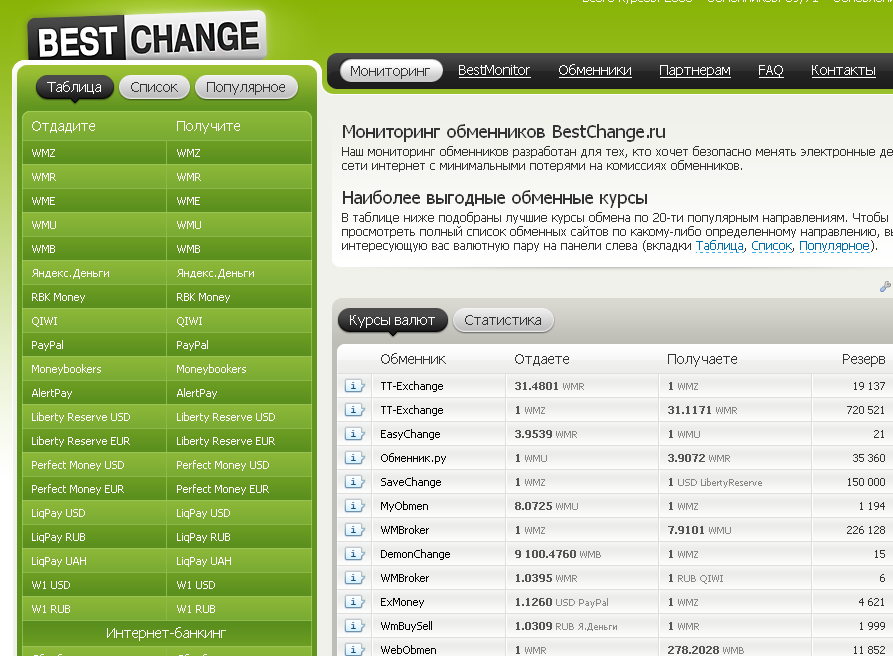Open info icon for MyObmen row
893x656 pixels.
tap(354, 506)
